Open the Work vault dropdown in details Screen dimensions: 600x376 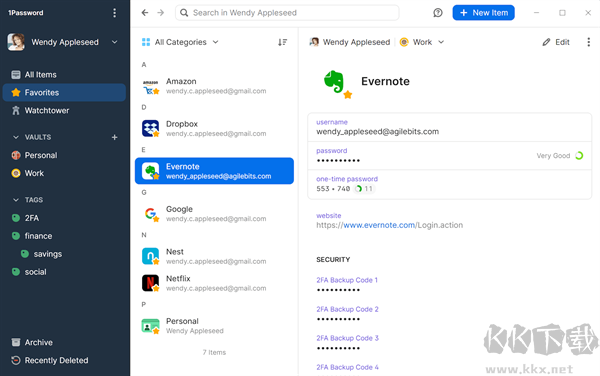pos(422,42)
